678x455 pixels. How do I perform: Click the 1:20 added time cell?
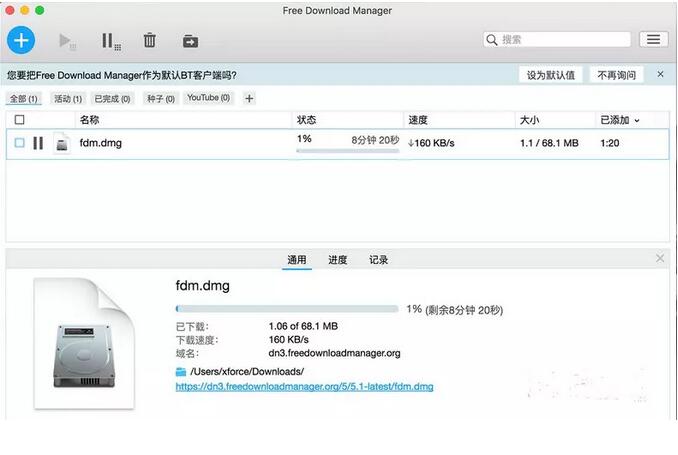click(x=610, y=143)
